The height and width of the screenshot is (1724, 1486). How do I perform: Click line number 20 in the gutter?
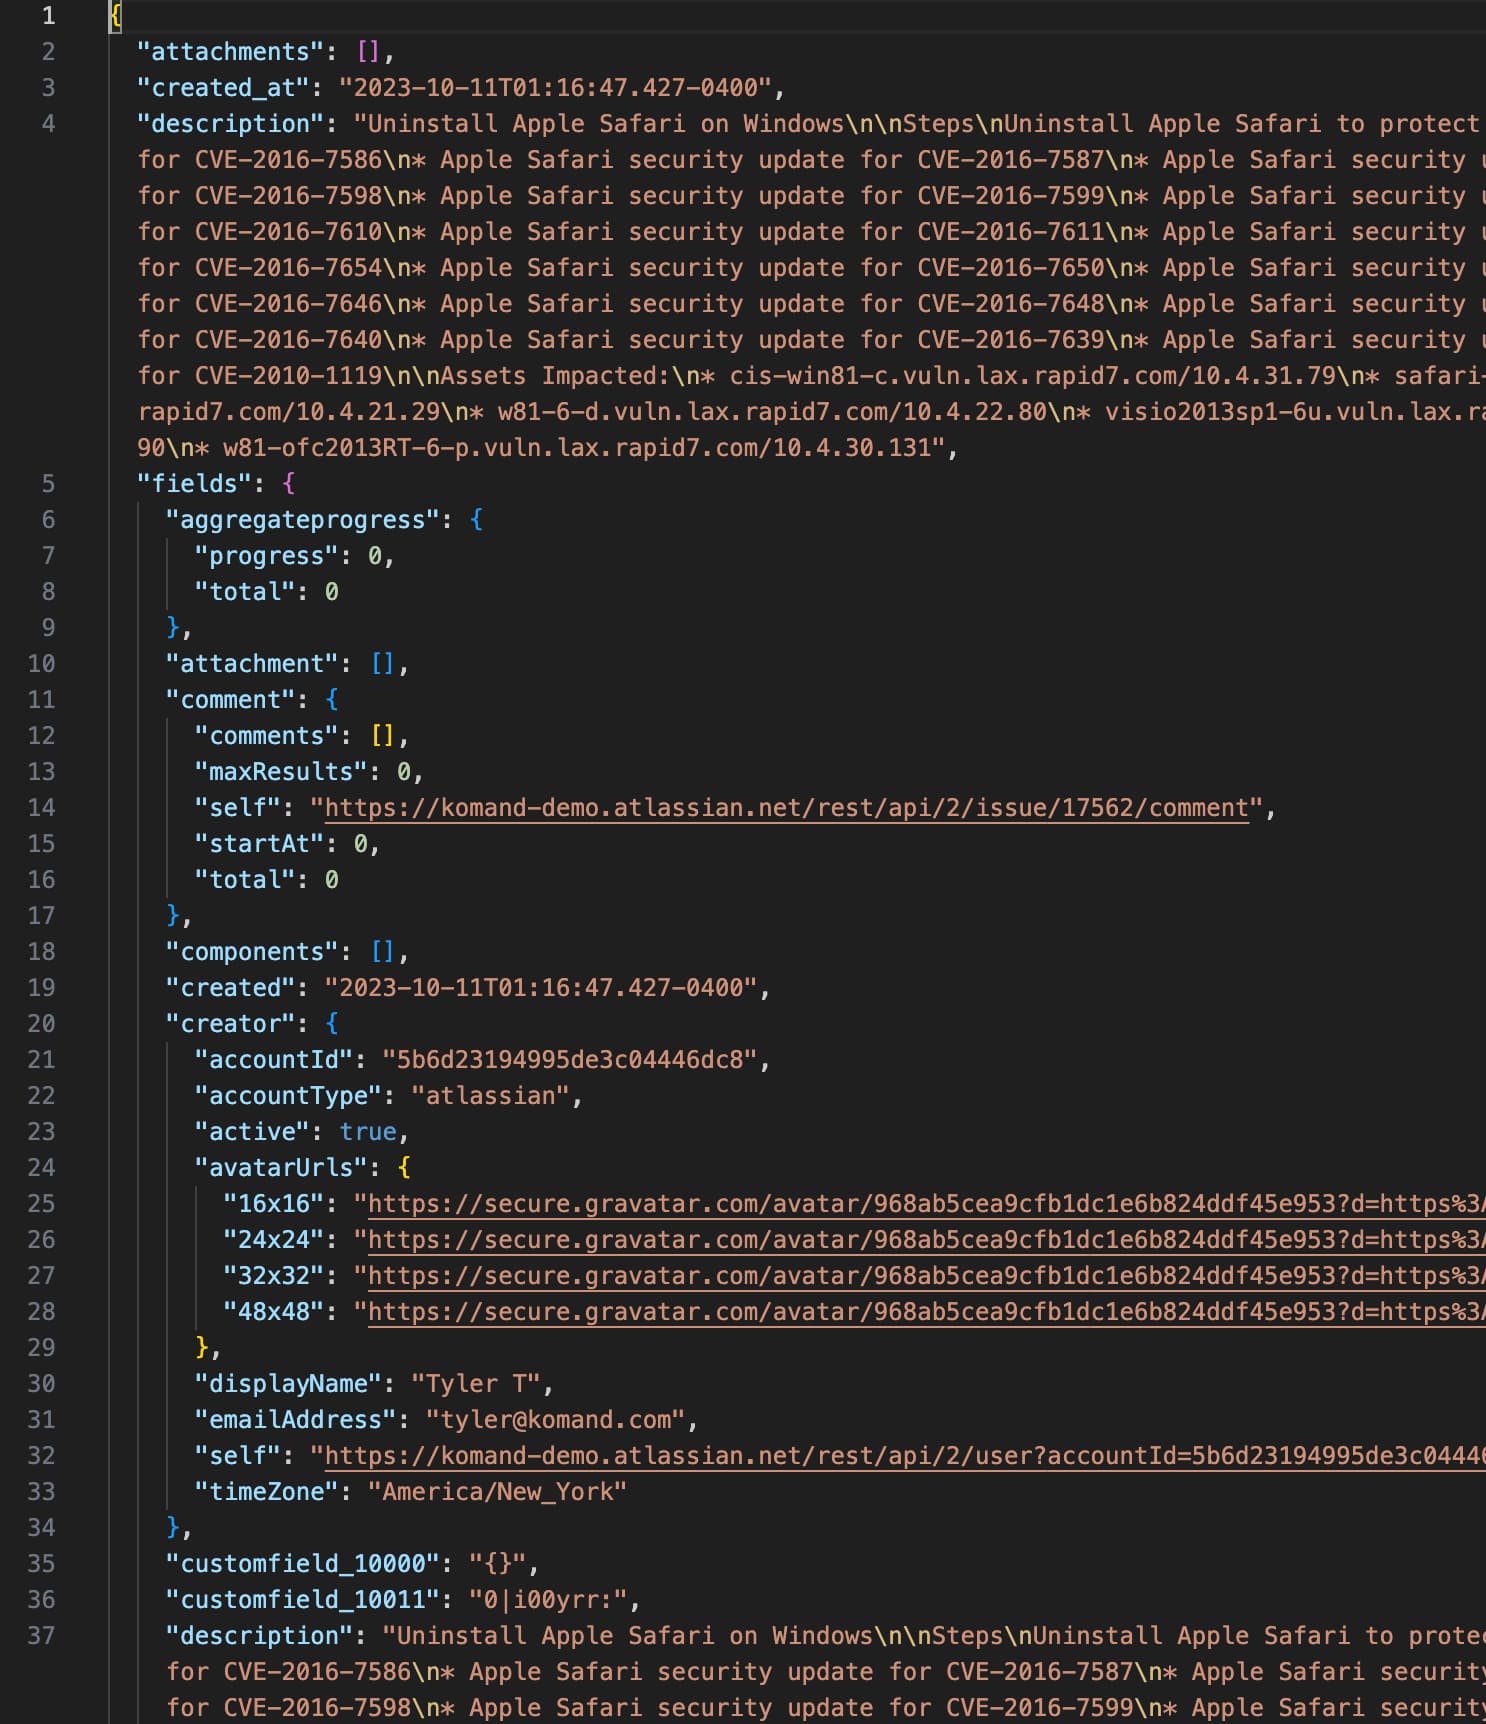point(41,1024)
